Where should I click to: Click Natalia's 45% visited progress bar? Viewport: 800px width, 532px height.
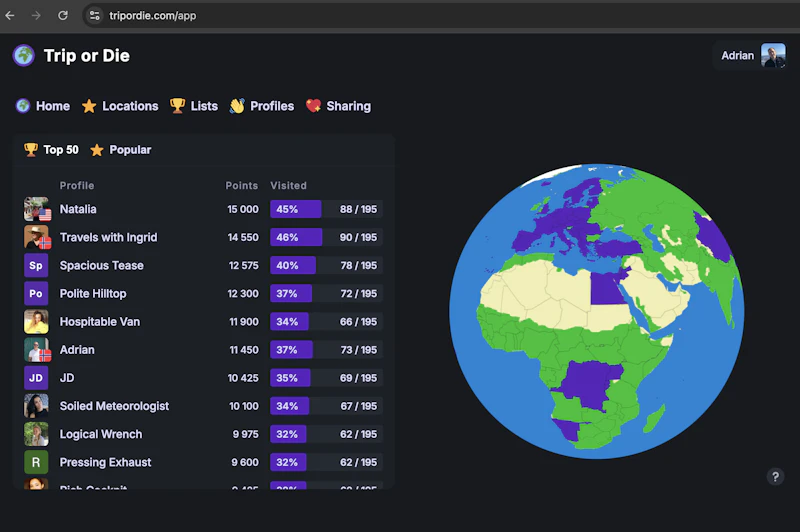pyautogui.click(x=327, y=209)
